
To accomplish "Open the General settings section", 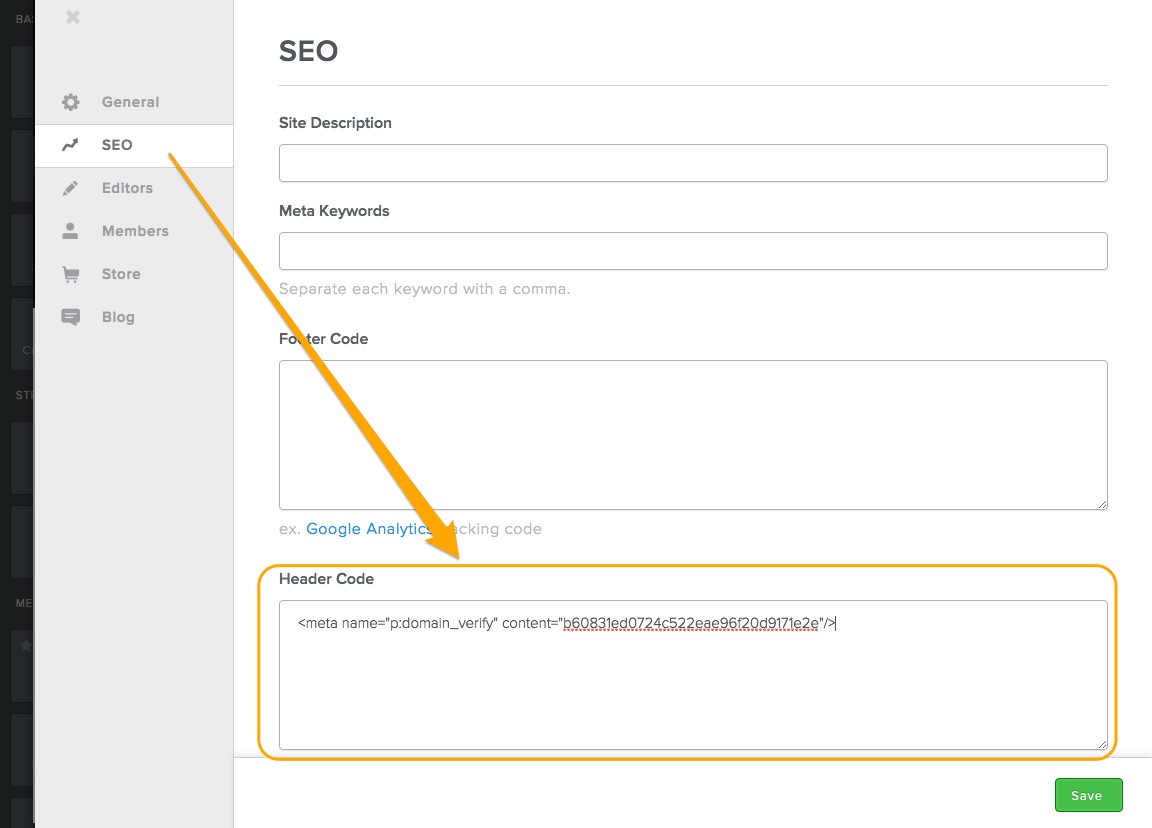I will tap(129, 101).
